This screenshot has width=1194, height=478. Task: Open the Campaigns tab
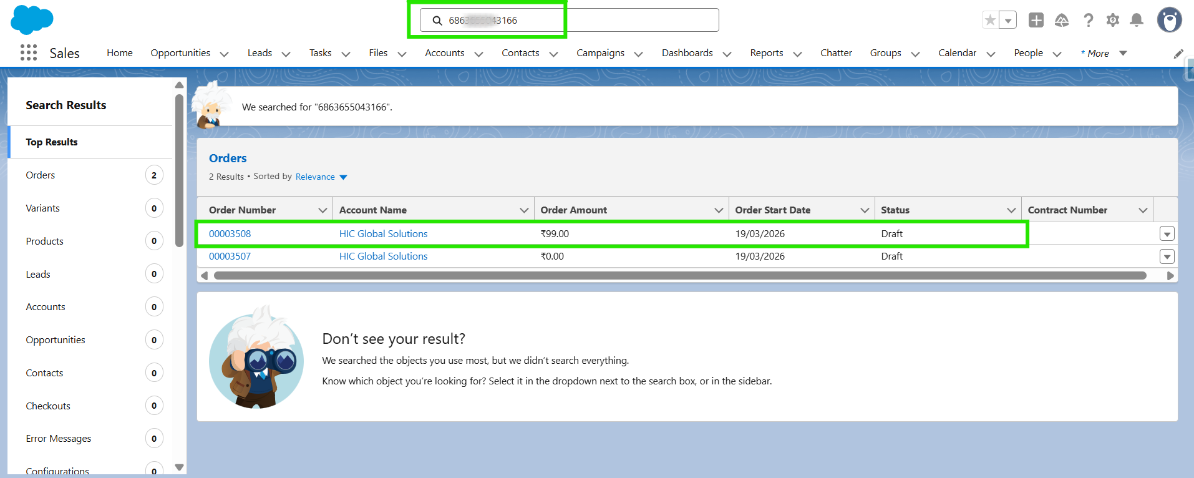click(x=600, y=53)
